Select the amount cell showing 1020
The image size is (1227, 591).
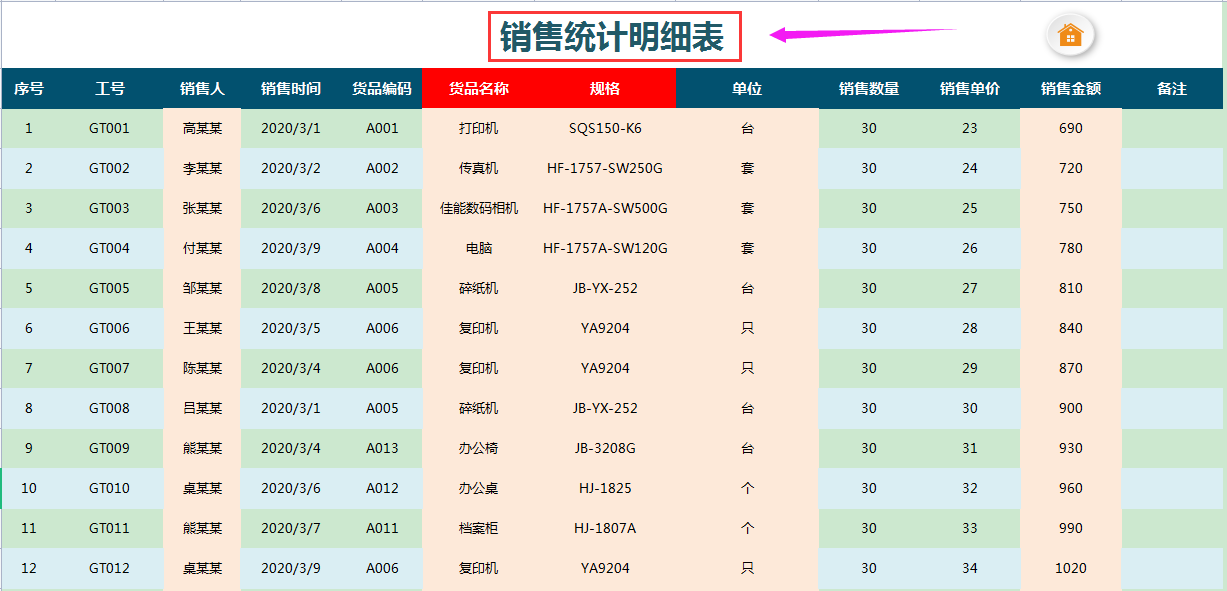(x=1071, y=568)
